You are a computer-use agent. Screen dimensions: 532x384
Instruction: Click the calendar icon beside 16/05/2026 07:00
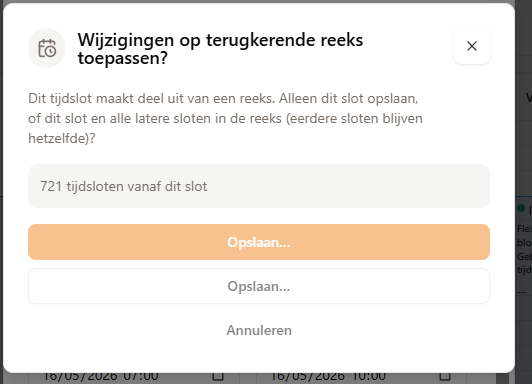click(x=218, y=376)
